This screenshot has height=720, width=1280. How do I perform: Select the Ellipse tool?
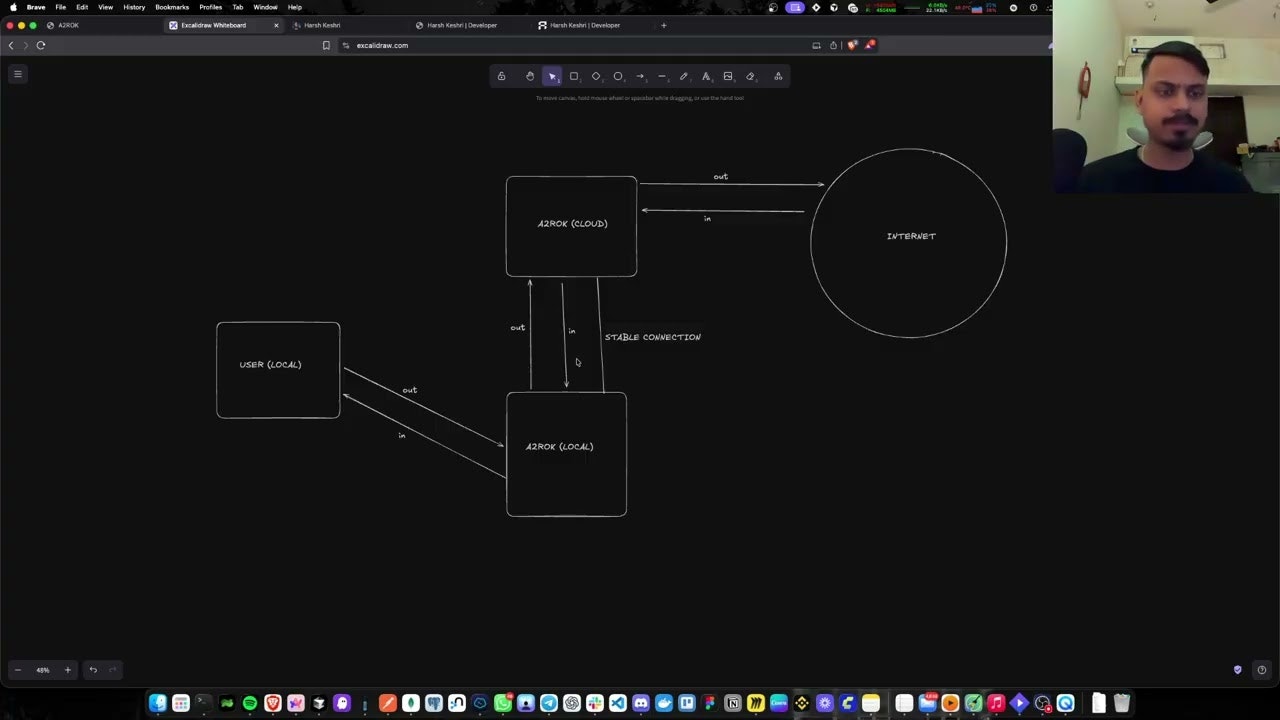click(618, 76)
